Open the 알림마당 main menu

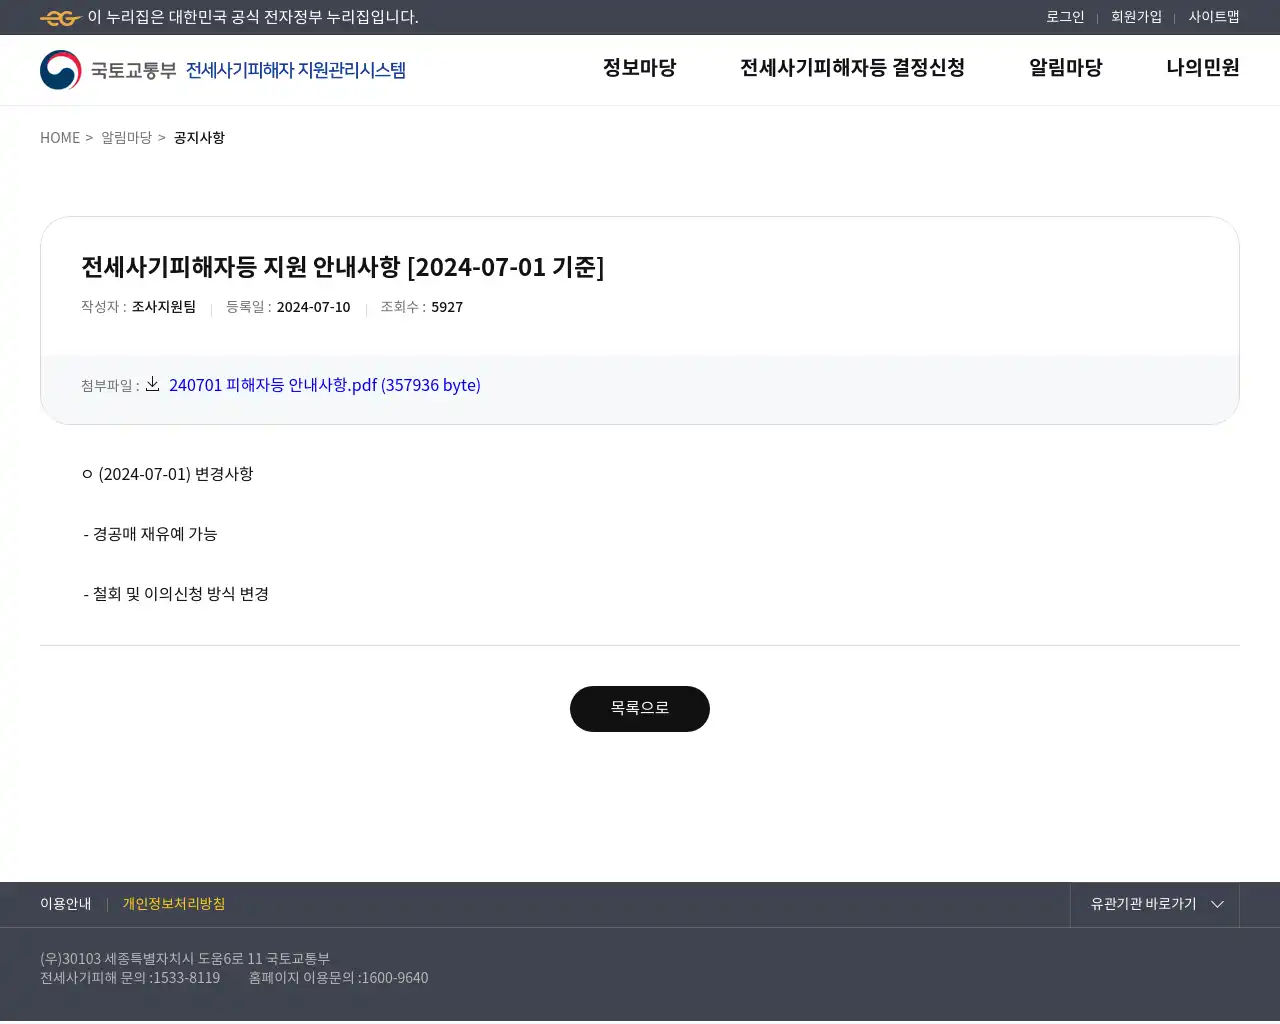tap(1065, 68)
